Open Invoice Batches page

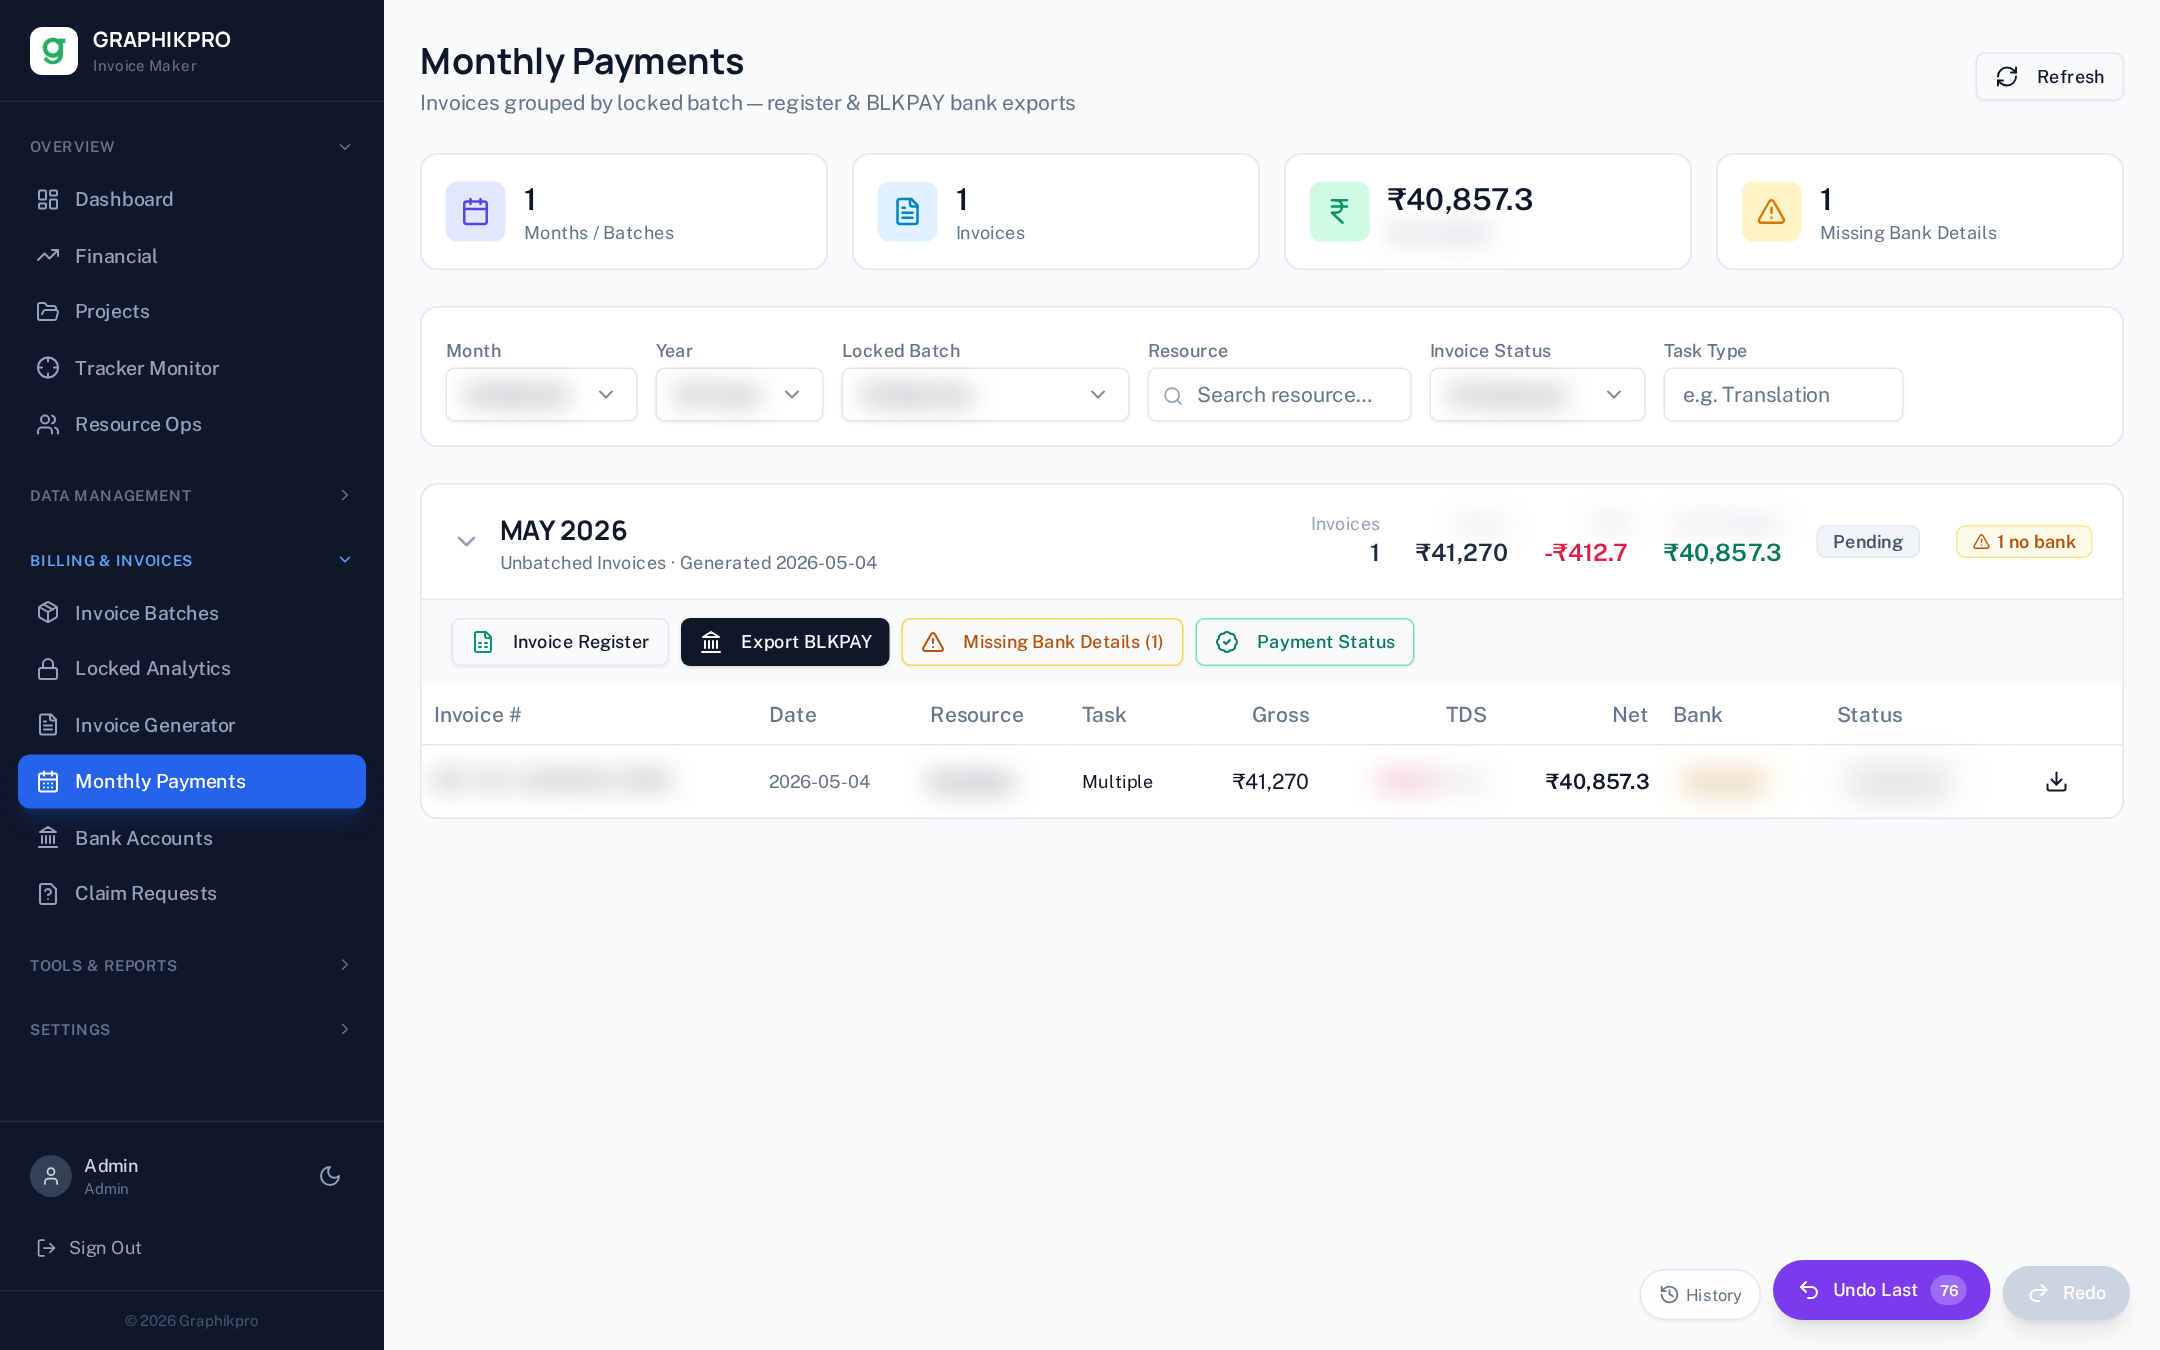[192, 613]
